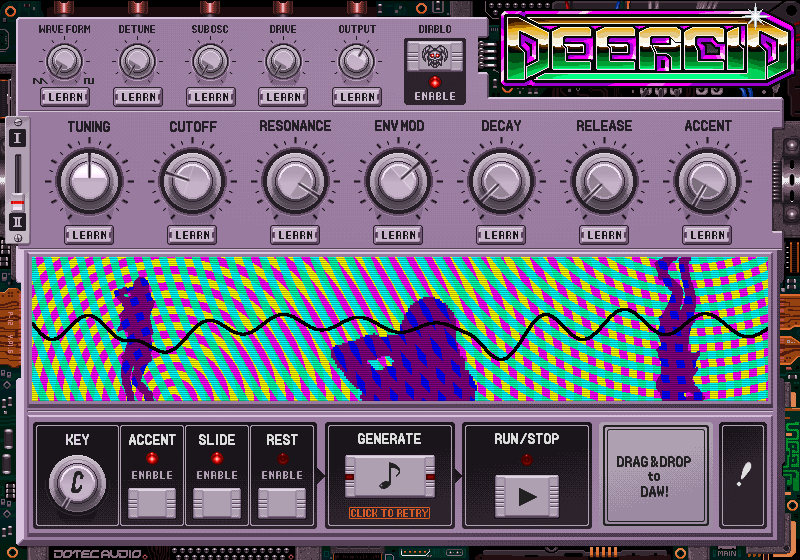The image size is (800, 560).
Task: Click the Drag & Drop to DAW pad
Action: (x=654, y=476)
